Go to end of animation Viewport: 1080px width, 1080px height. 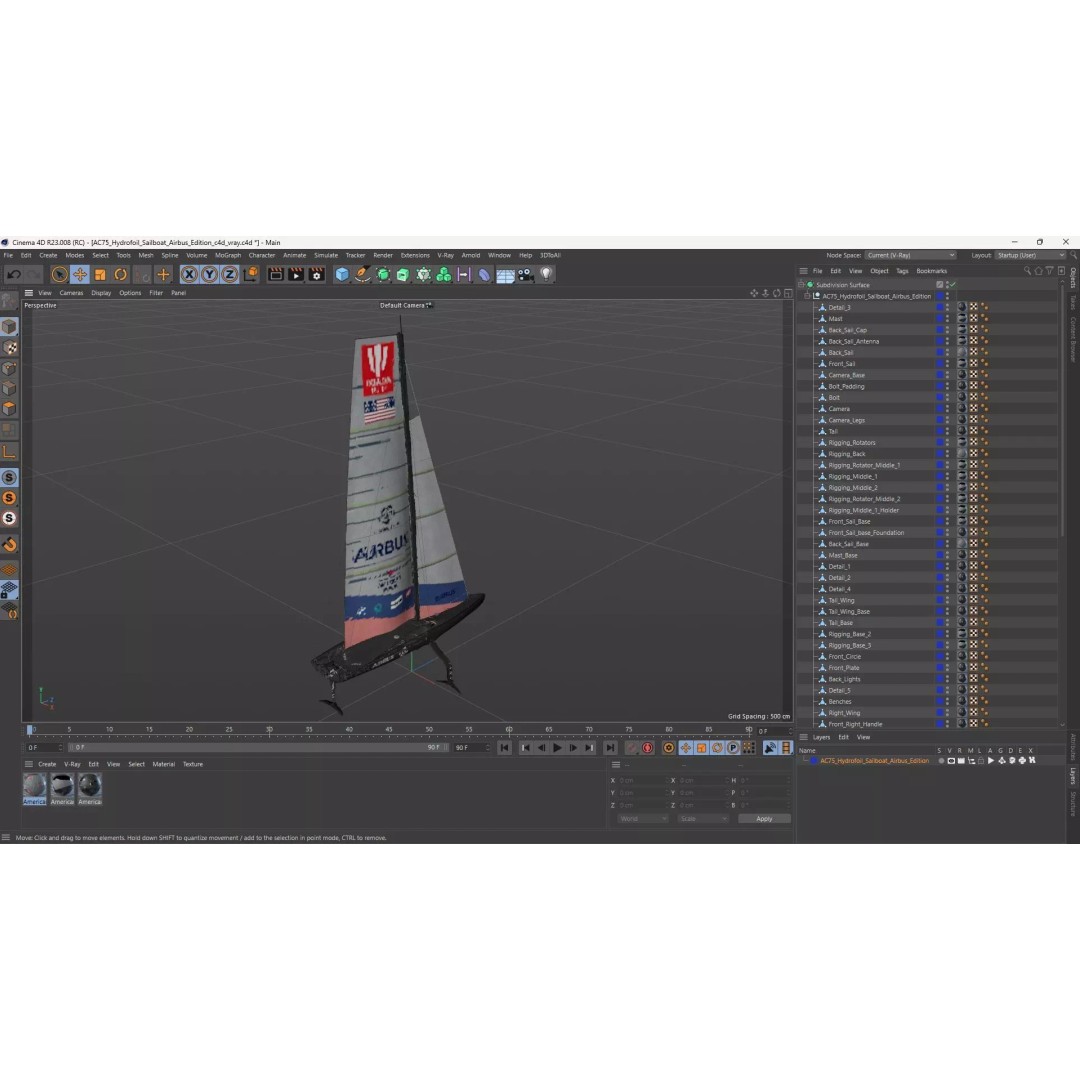pos(610,747)
